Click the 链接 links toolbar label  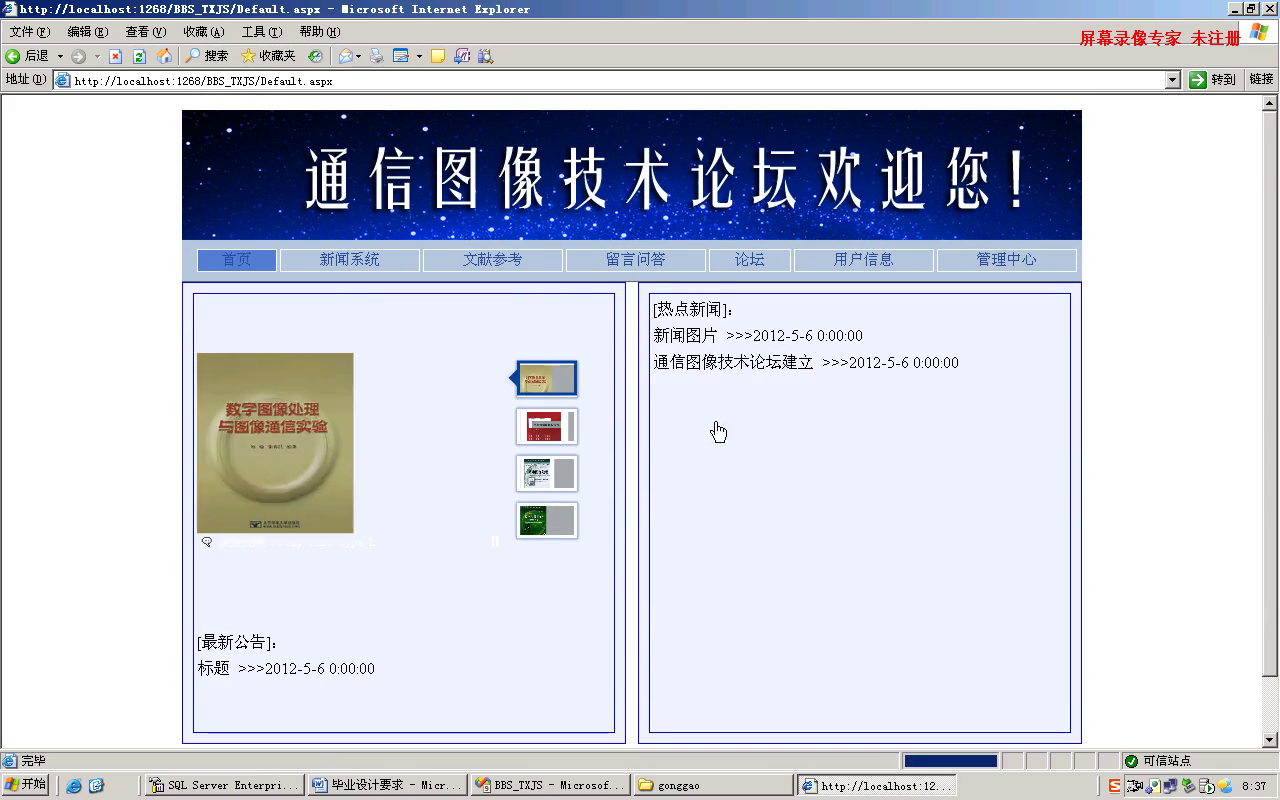pos(1261,80)
